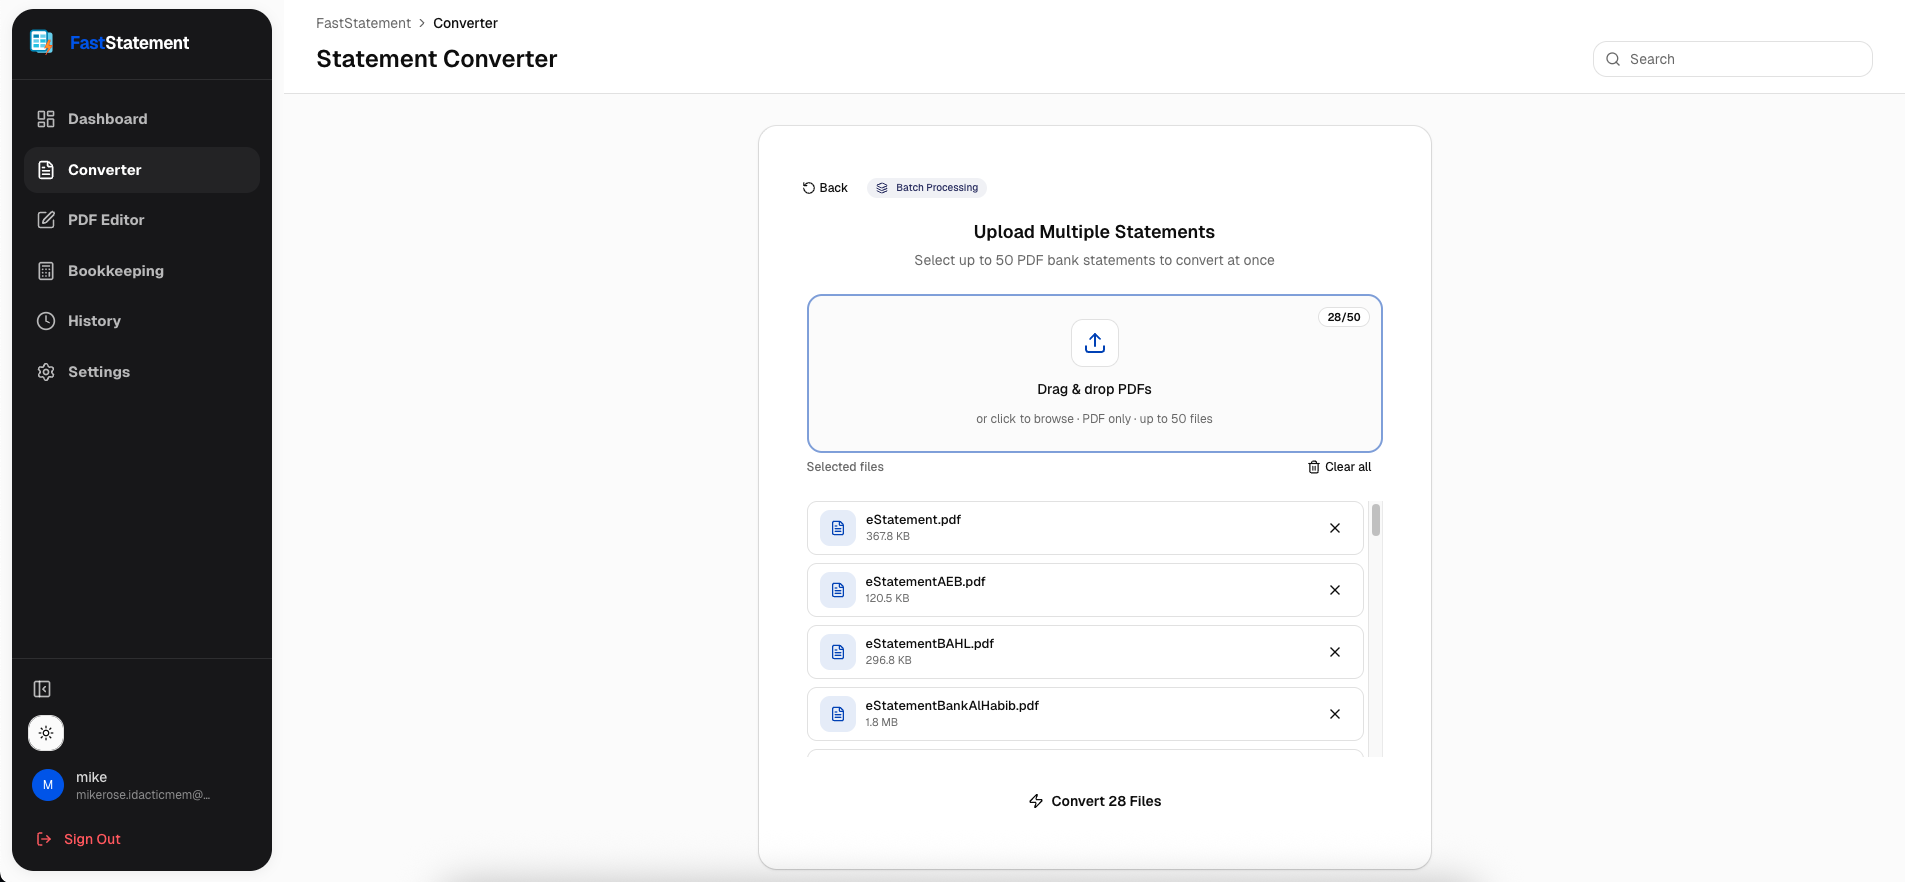Remove eStatement.pdf from selected files
Viewport: 1905px width, 882px height.
(1334, 528)
